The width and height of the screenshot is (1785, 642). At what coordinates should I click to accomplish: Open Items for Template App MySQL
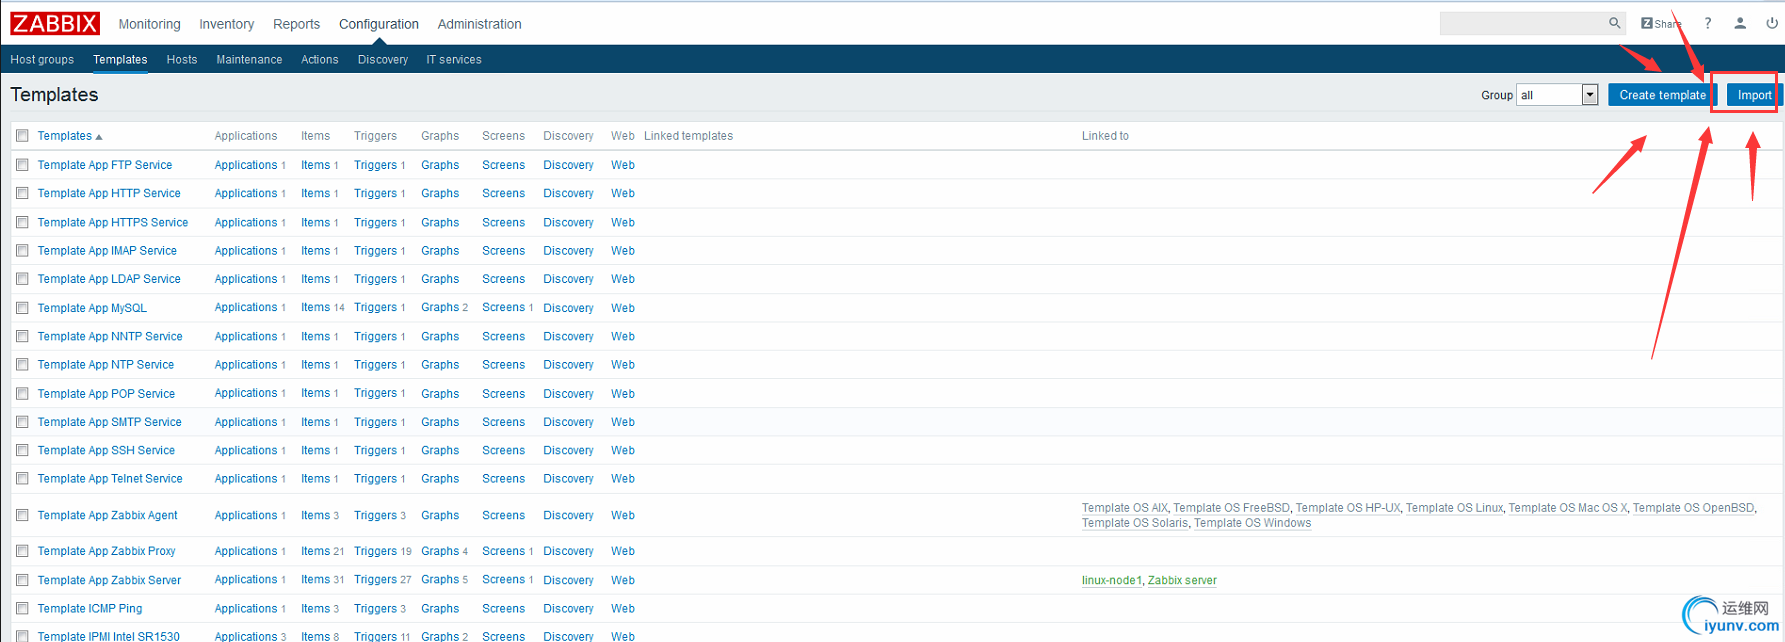coord(315,308)
